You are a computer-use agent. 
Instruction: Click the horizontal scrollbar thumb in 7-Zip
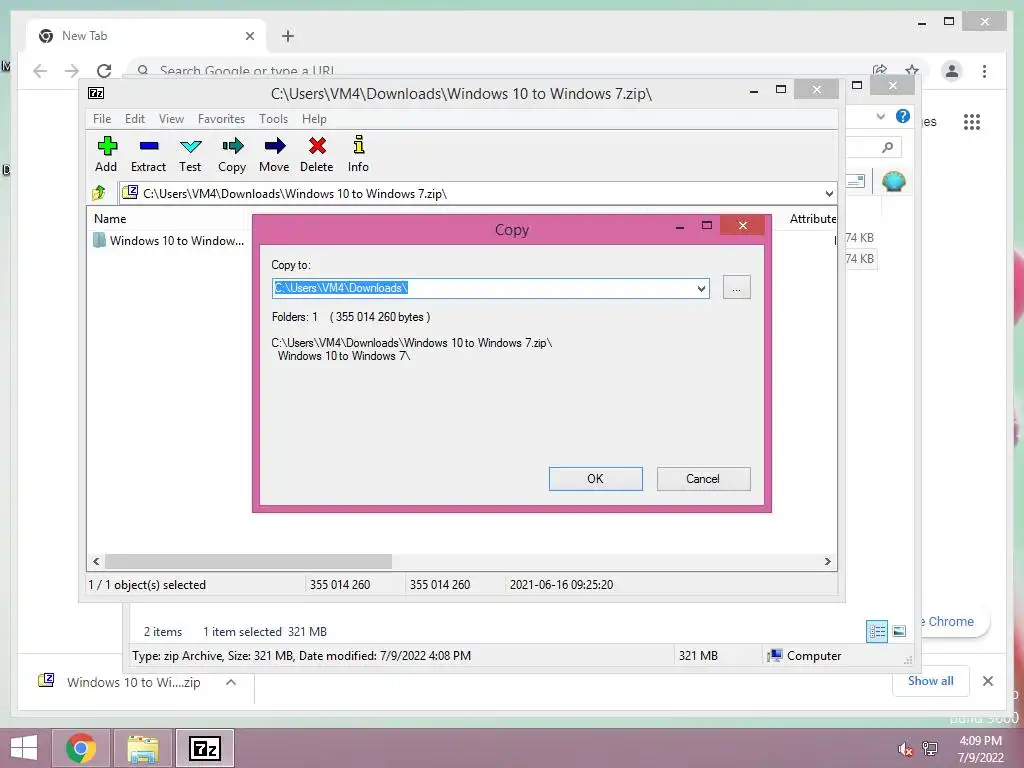(248, 562)
